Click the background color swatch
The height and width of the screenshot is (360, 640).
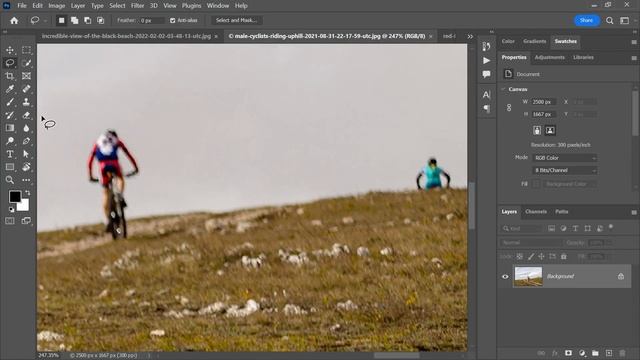(24, 206)
